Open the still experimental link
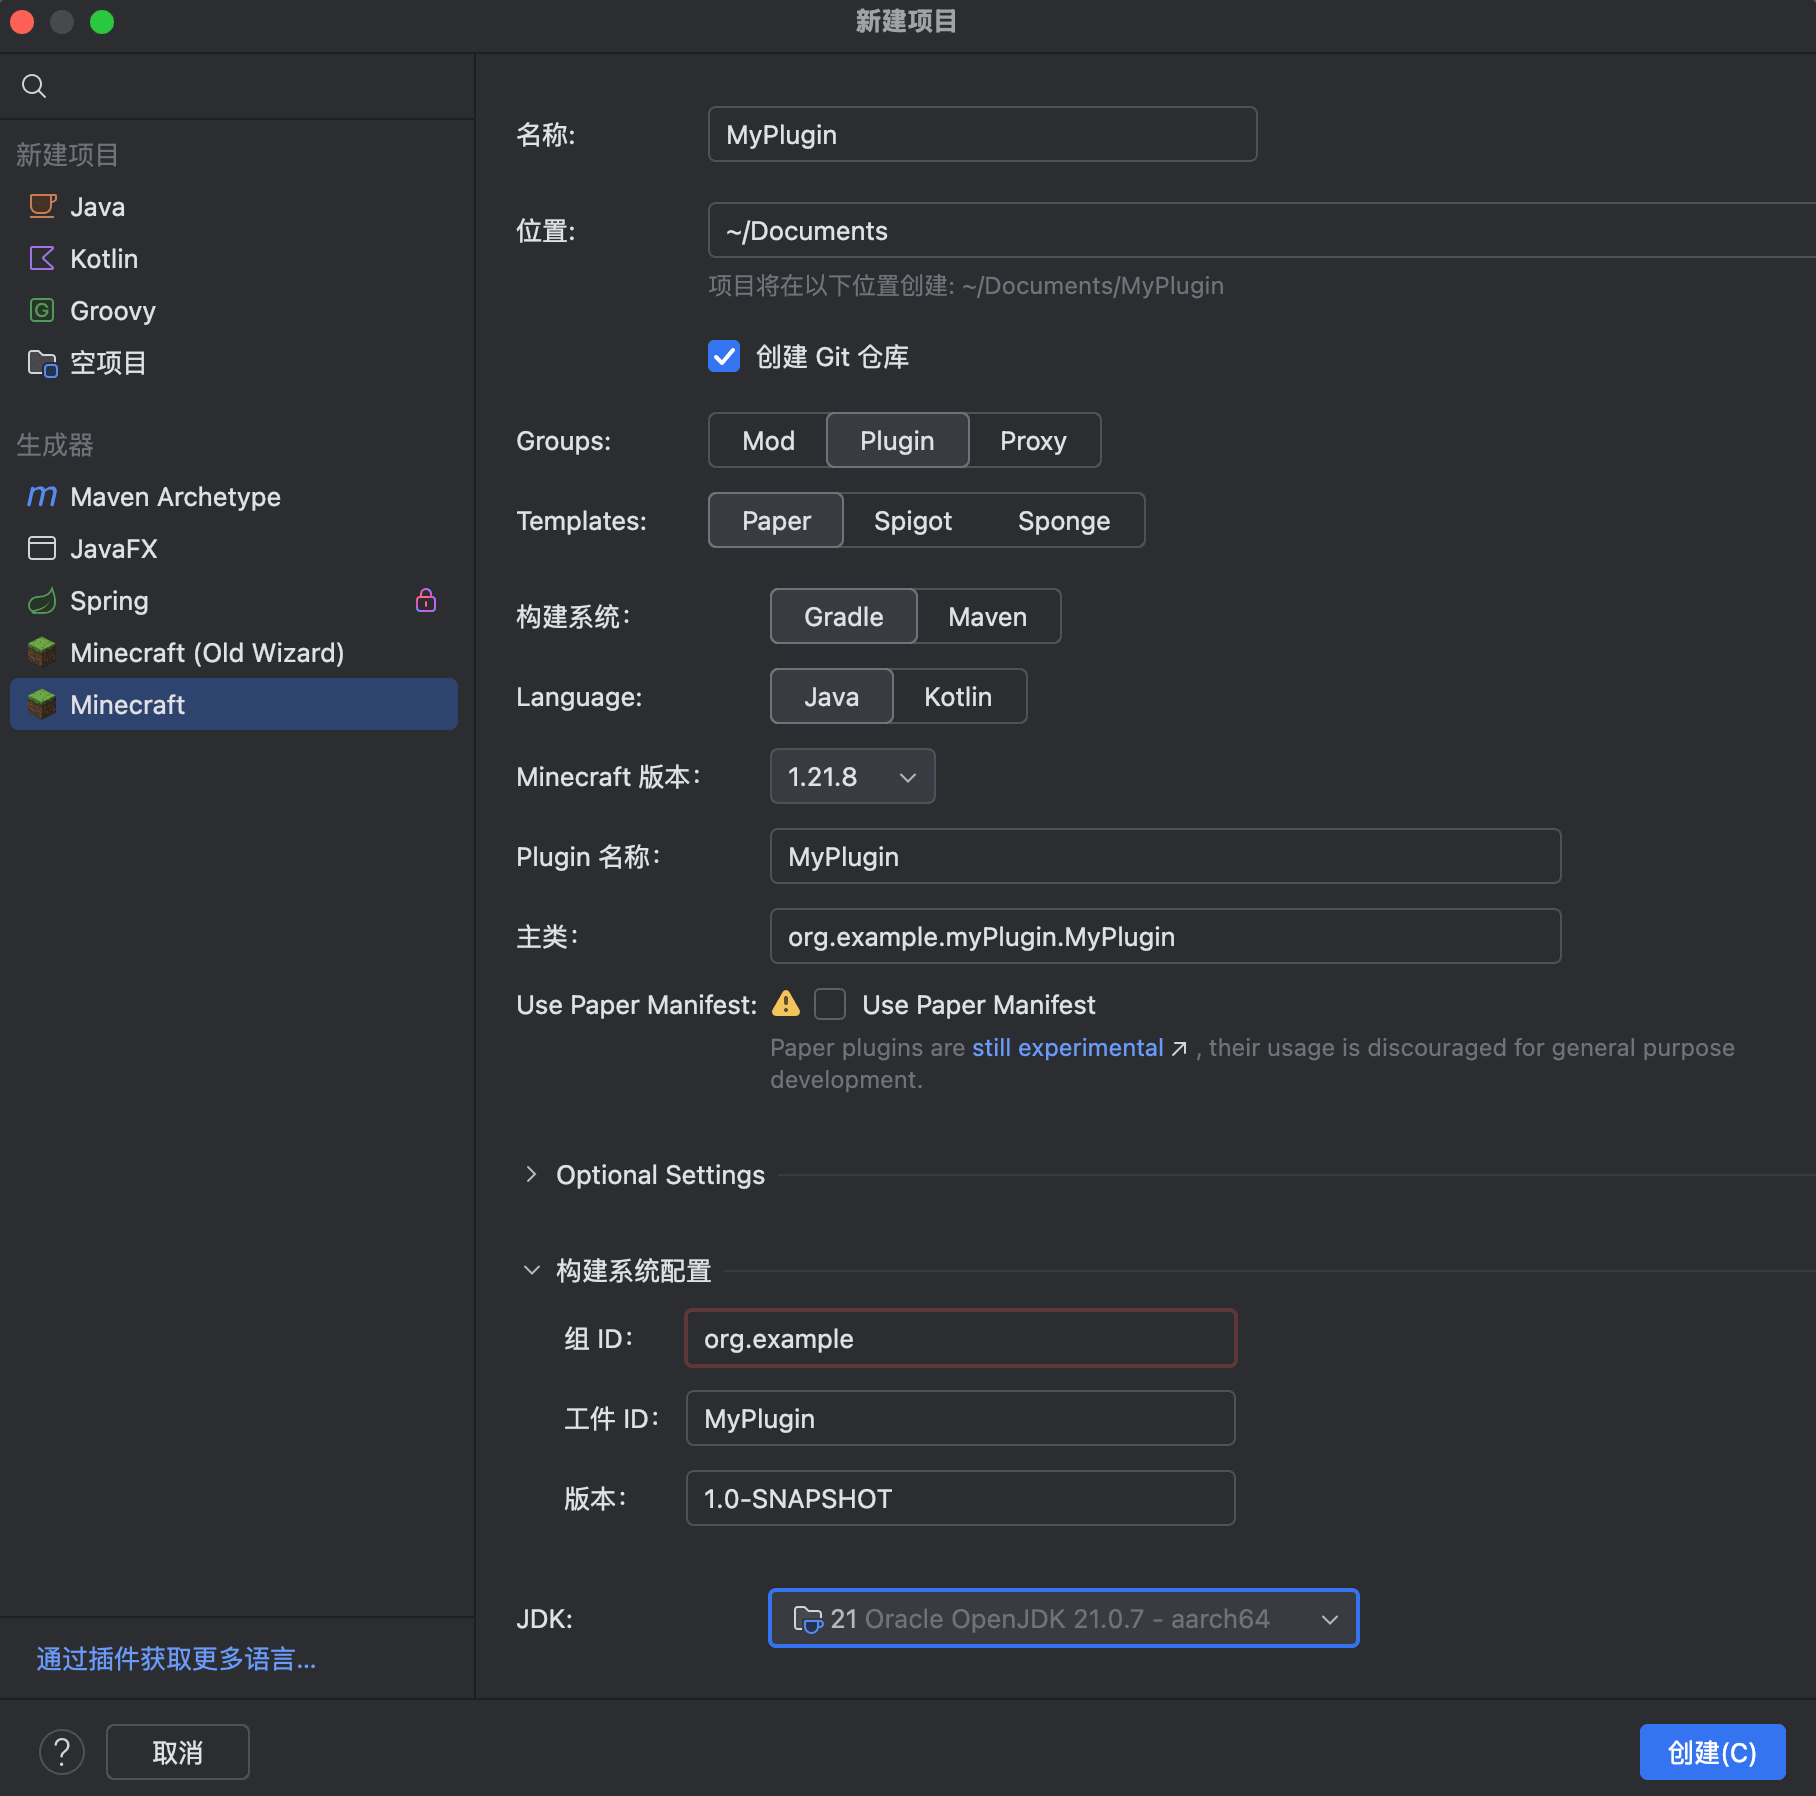Screen dimensions: 1816x1796 (x=1067, y=1047)
